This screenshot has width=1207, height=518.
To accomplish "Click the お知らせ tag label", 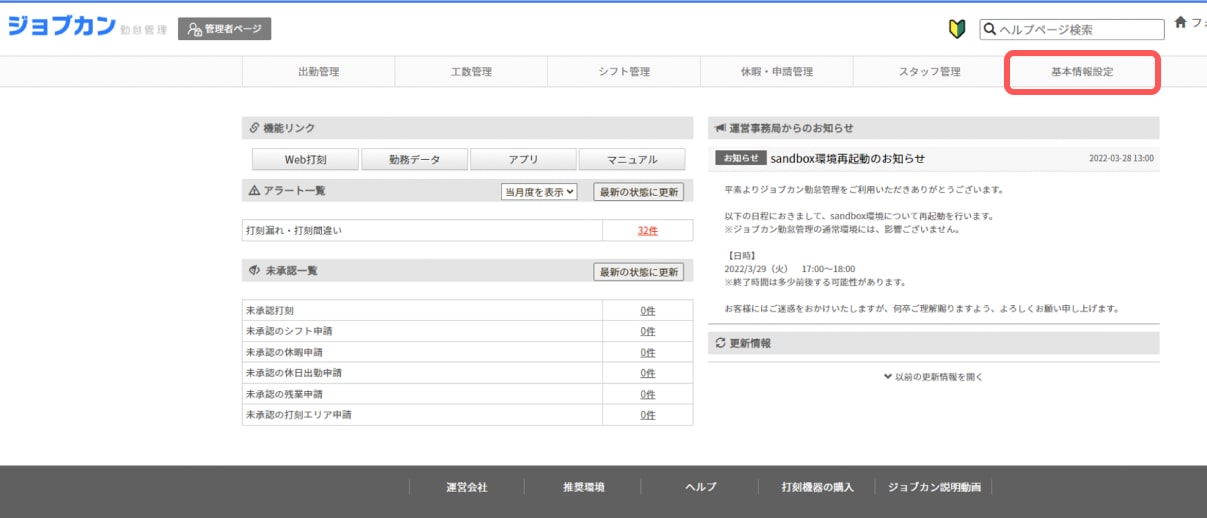I will click(740, 158).
